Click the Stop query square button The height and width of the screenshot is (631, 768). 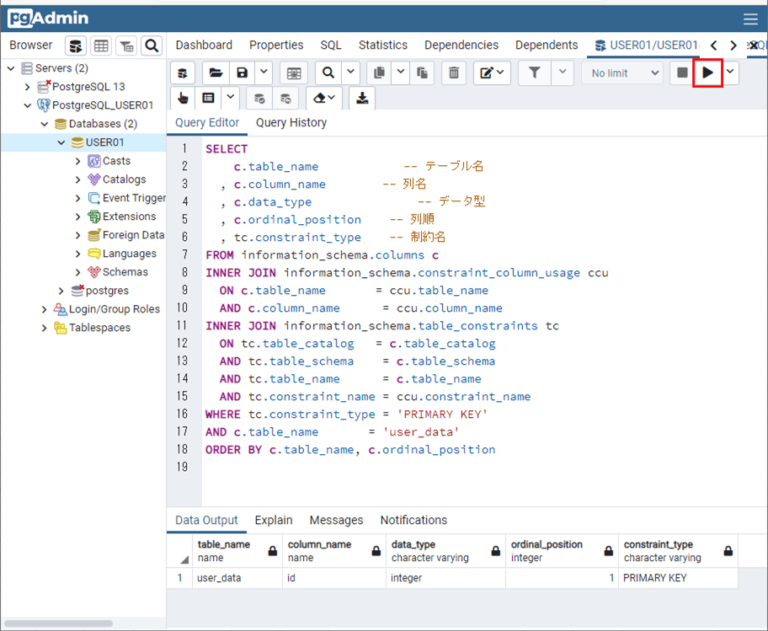[x=682, y=72]
